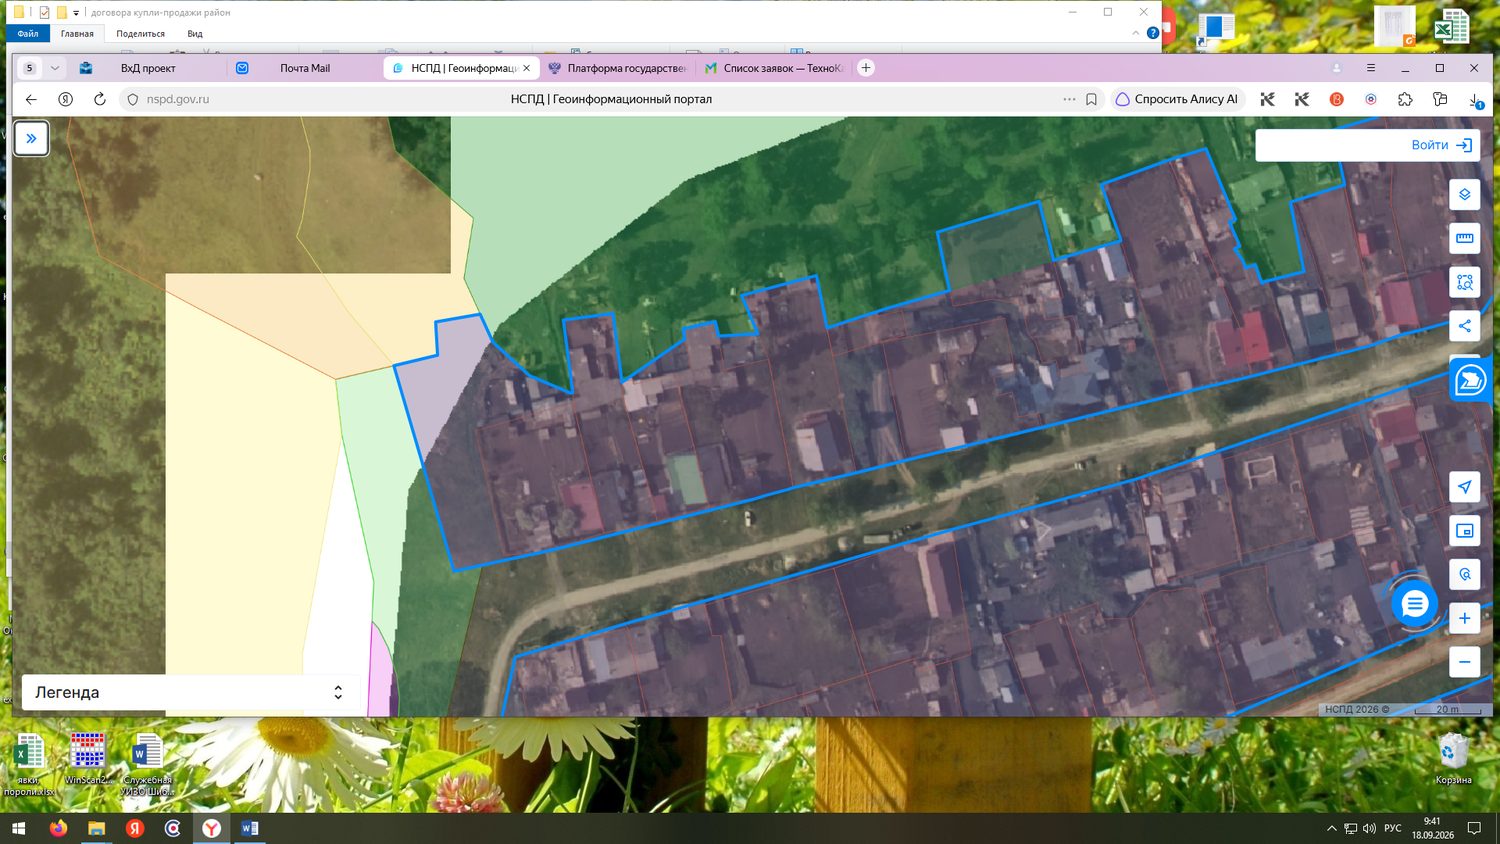Click the map point search tool
This screenshot has width=1500, height=844.
click(1464, 575)
